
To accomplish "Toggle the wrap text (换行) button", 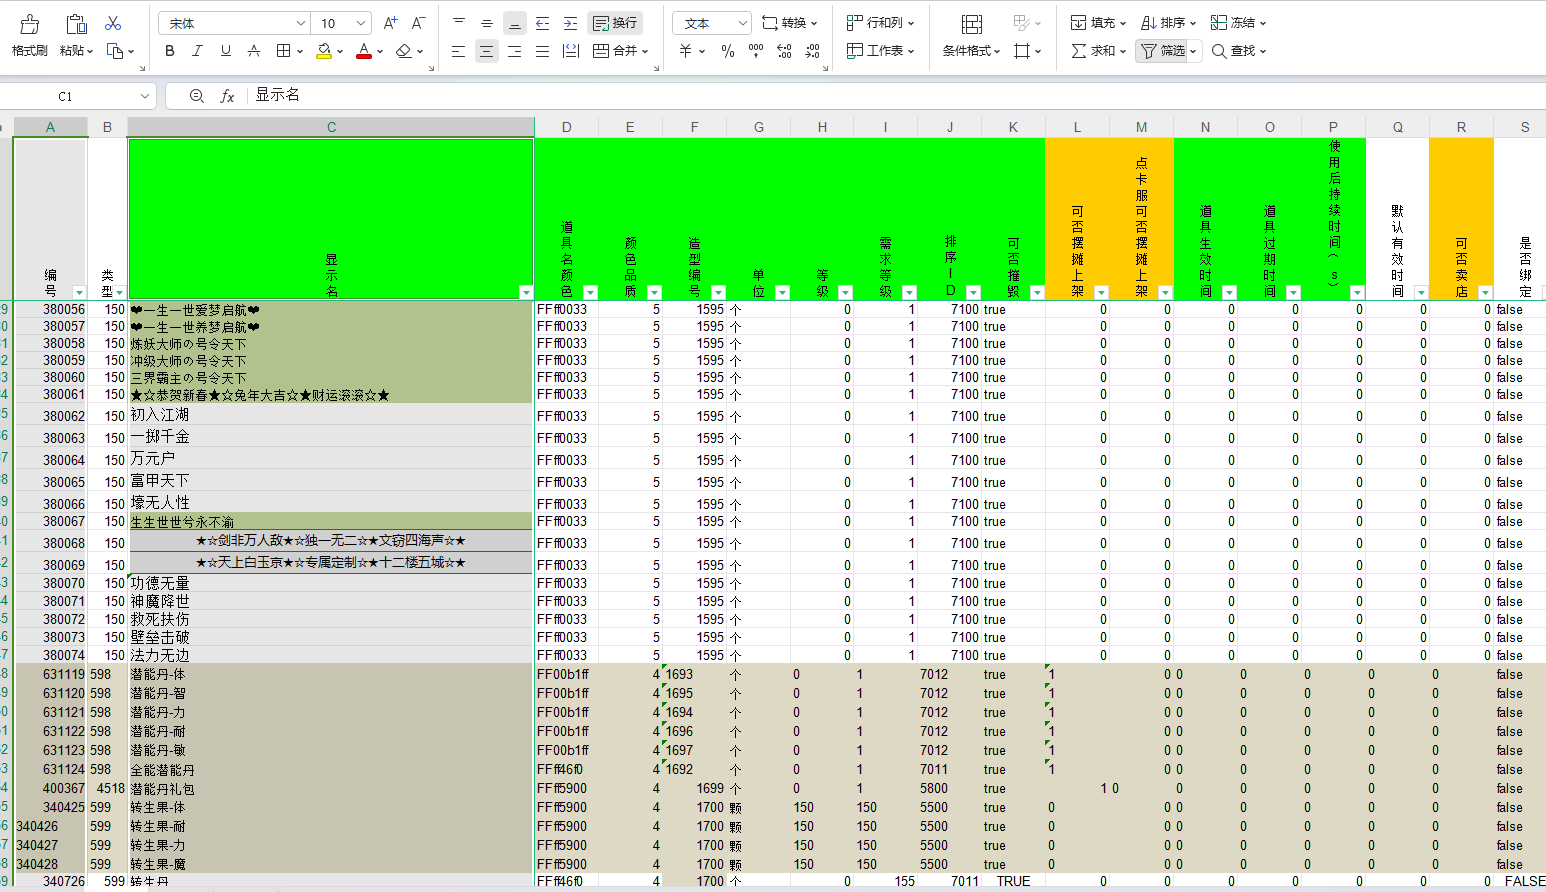I will [615, 23].
